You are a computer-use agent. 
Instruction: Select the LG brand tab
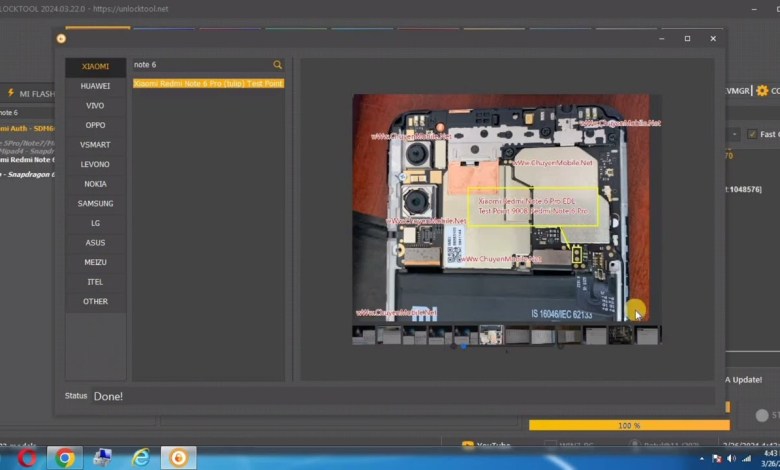[96, 223]
